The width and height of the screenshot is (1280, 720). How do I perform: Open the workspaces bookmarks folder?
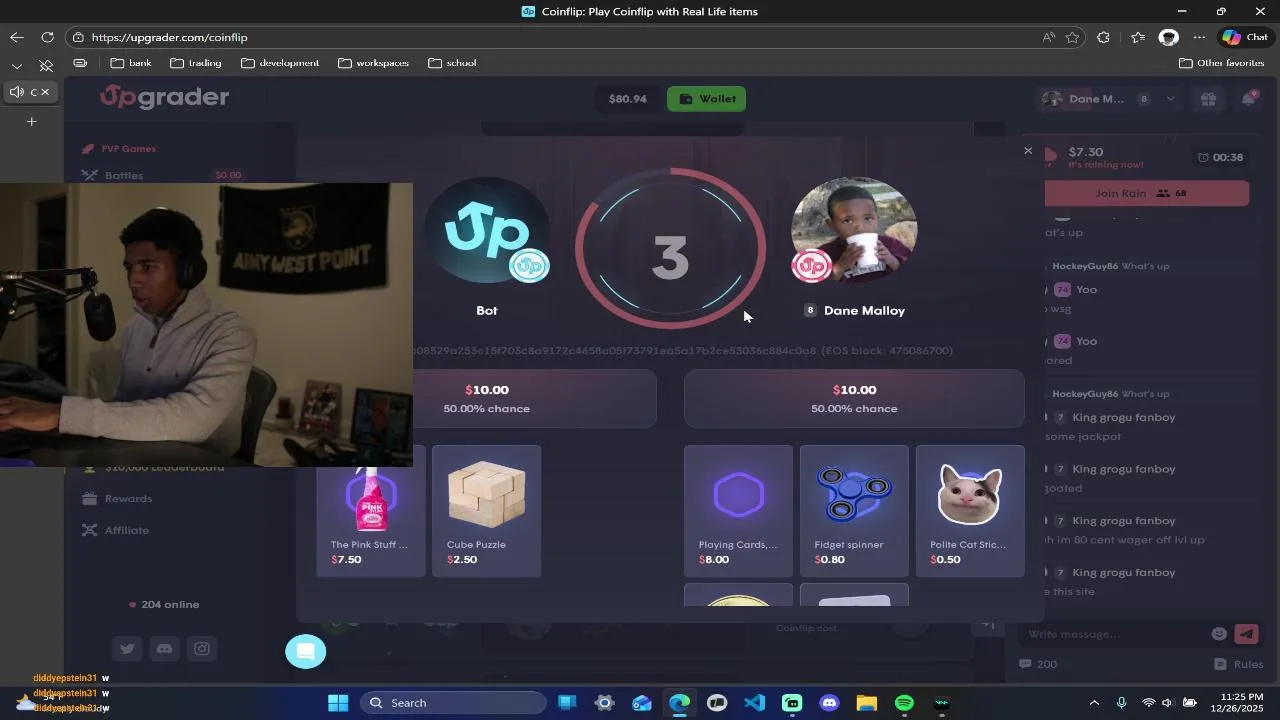point(374,63)
